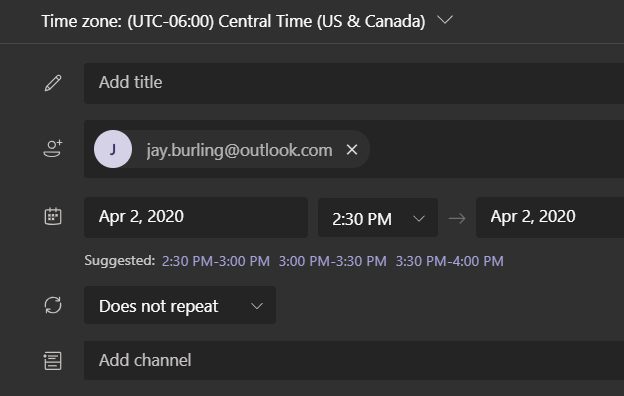
Task: Click the recurrence arrows icon
Action: click(x=53, y=305)
